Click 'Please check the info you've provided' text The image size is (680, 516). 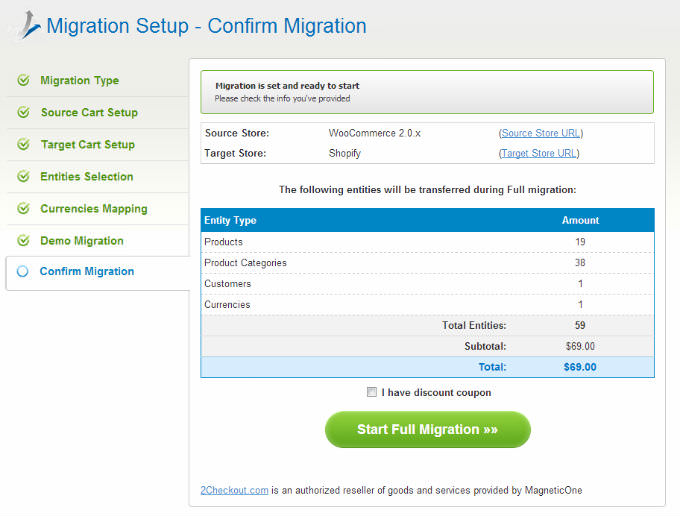282,98
